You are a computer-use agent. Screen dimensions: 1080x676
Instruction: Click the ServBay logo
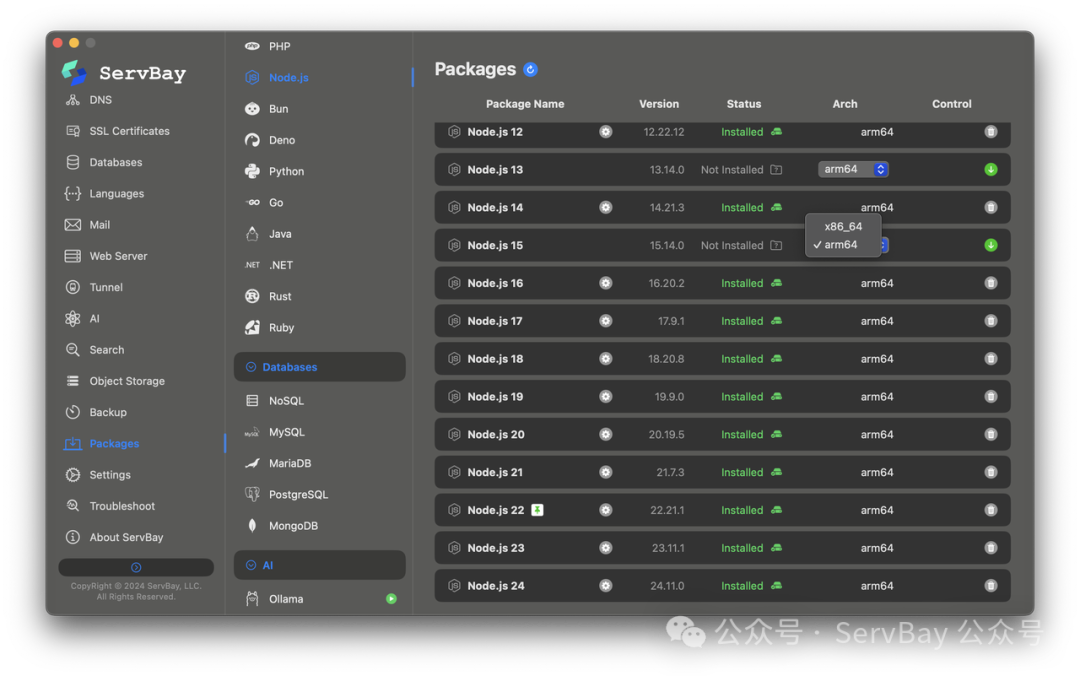(x=74, y=72)
